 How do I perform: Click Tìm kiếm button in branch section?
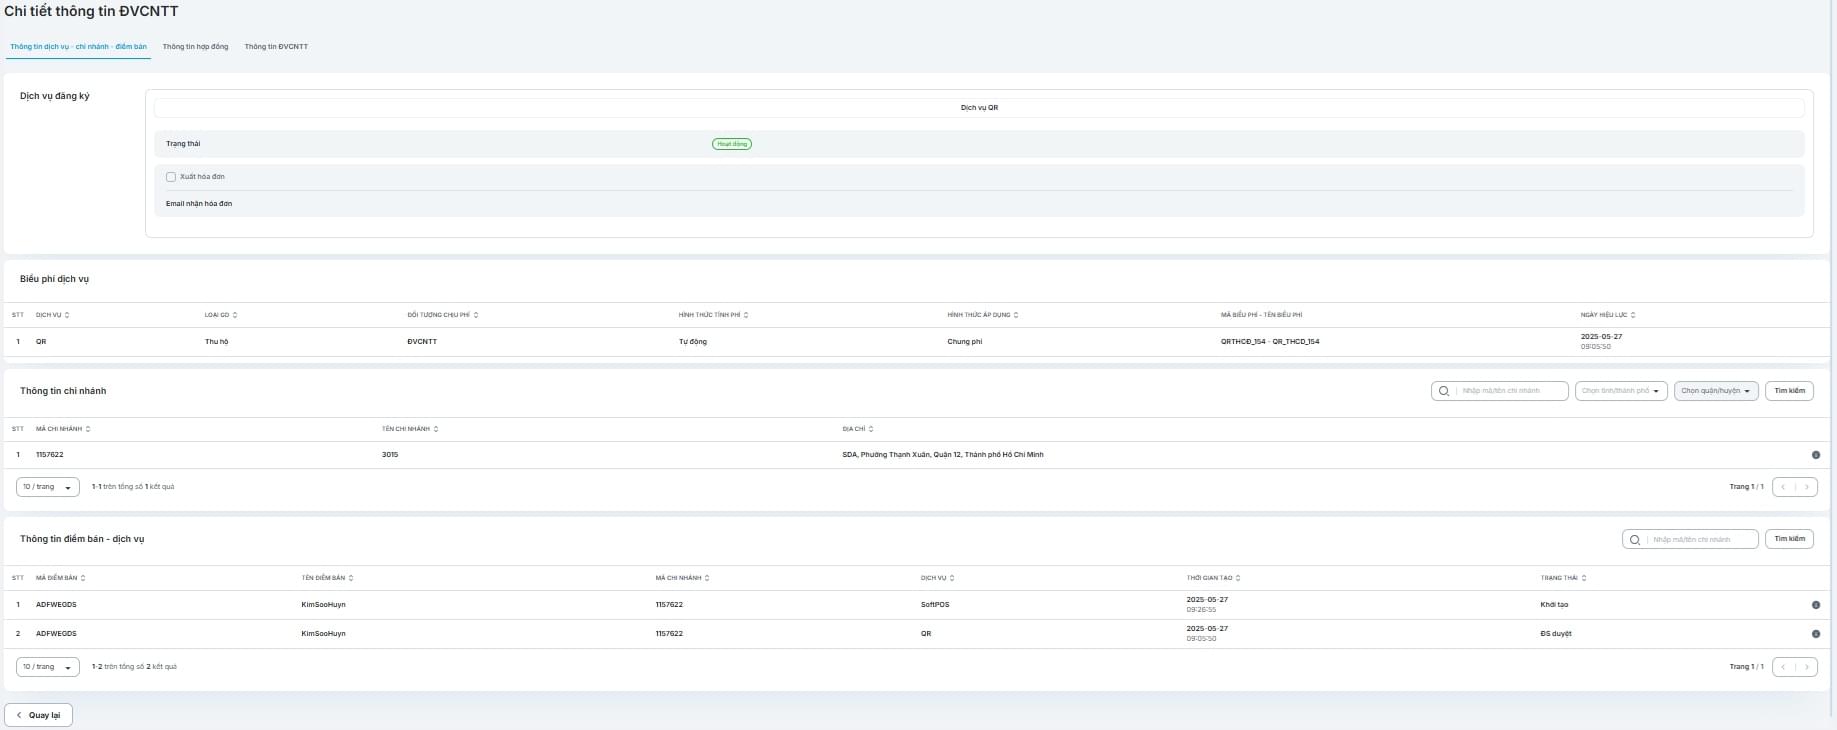tap(1789, 391)
